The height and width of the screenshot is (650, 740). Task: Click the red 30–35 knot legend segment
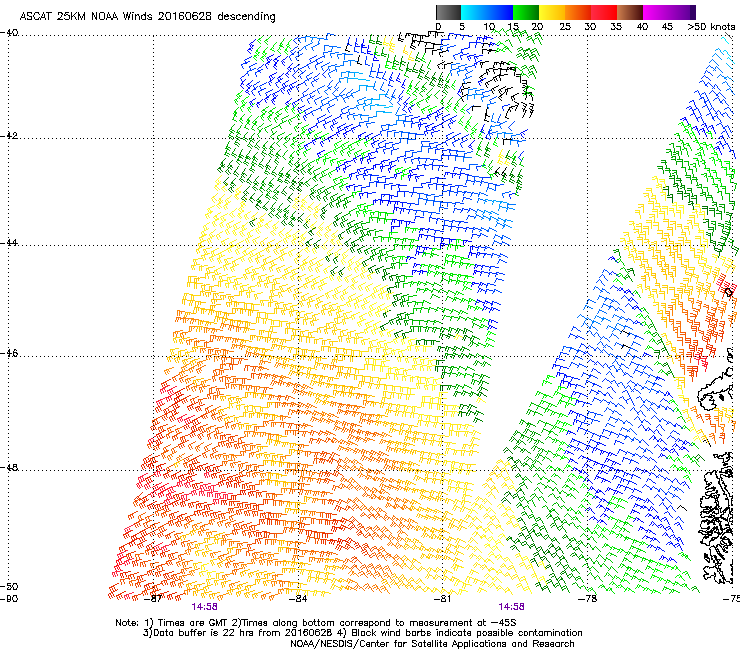(604, 12)
